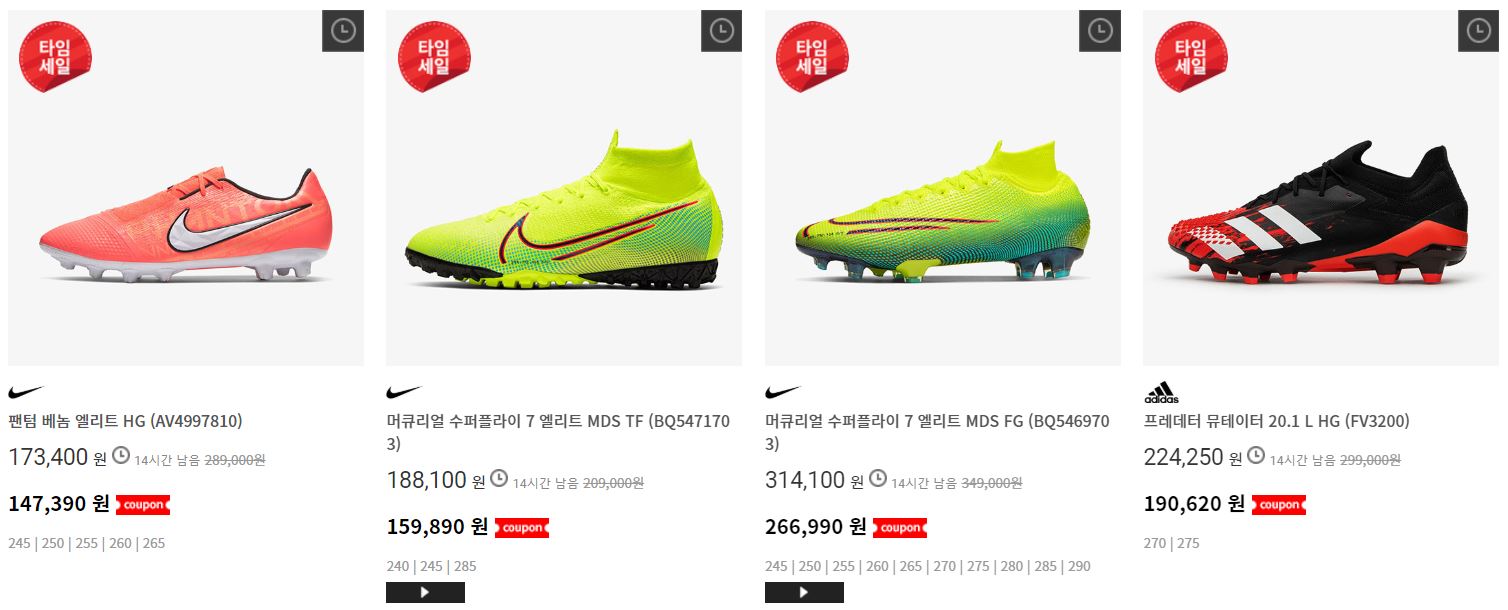Viewport: 1508px width, 610px height.
Task: Click Nike logo under the orange Phantom shoe
Action: pyautogui.click(x=27, y=393)
